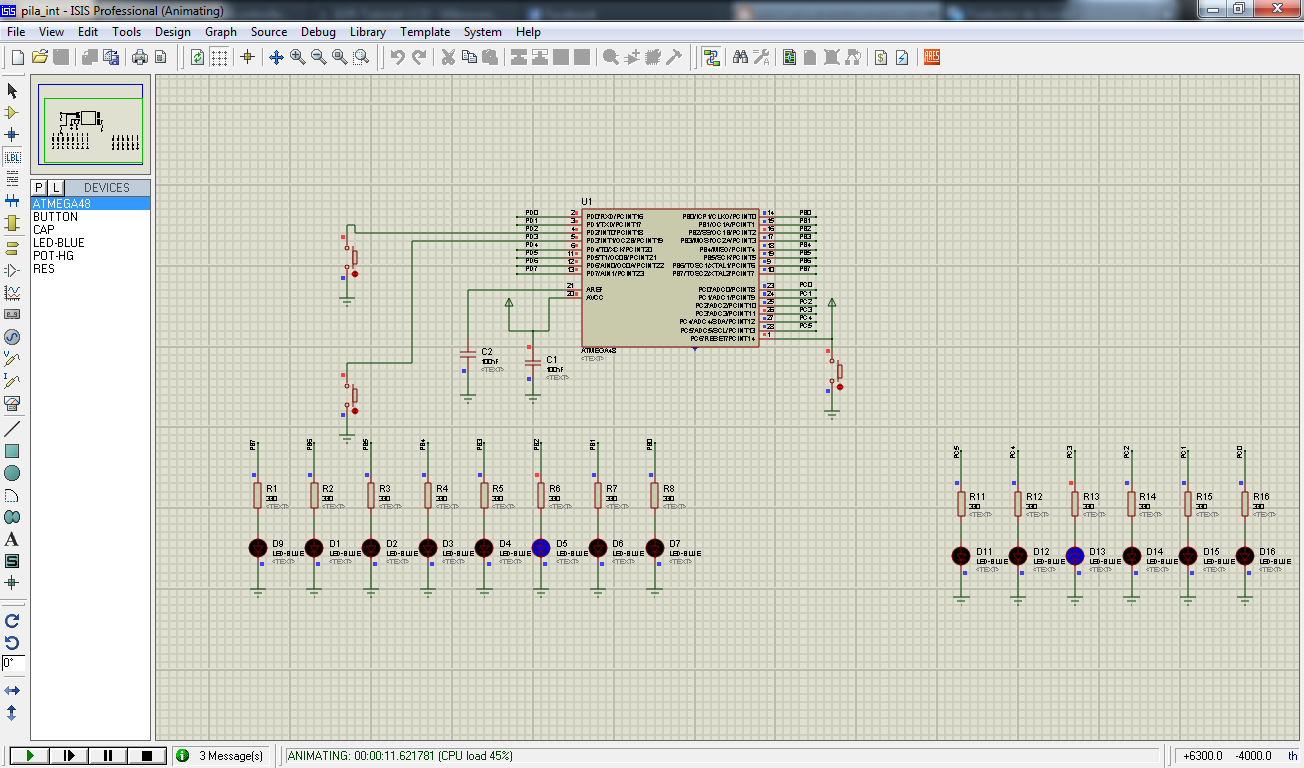Select the Selection pointer tool
This screenshot has height=768, width=1304.
(14, 90)
